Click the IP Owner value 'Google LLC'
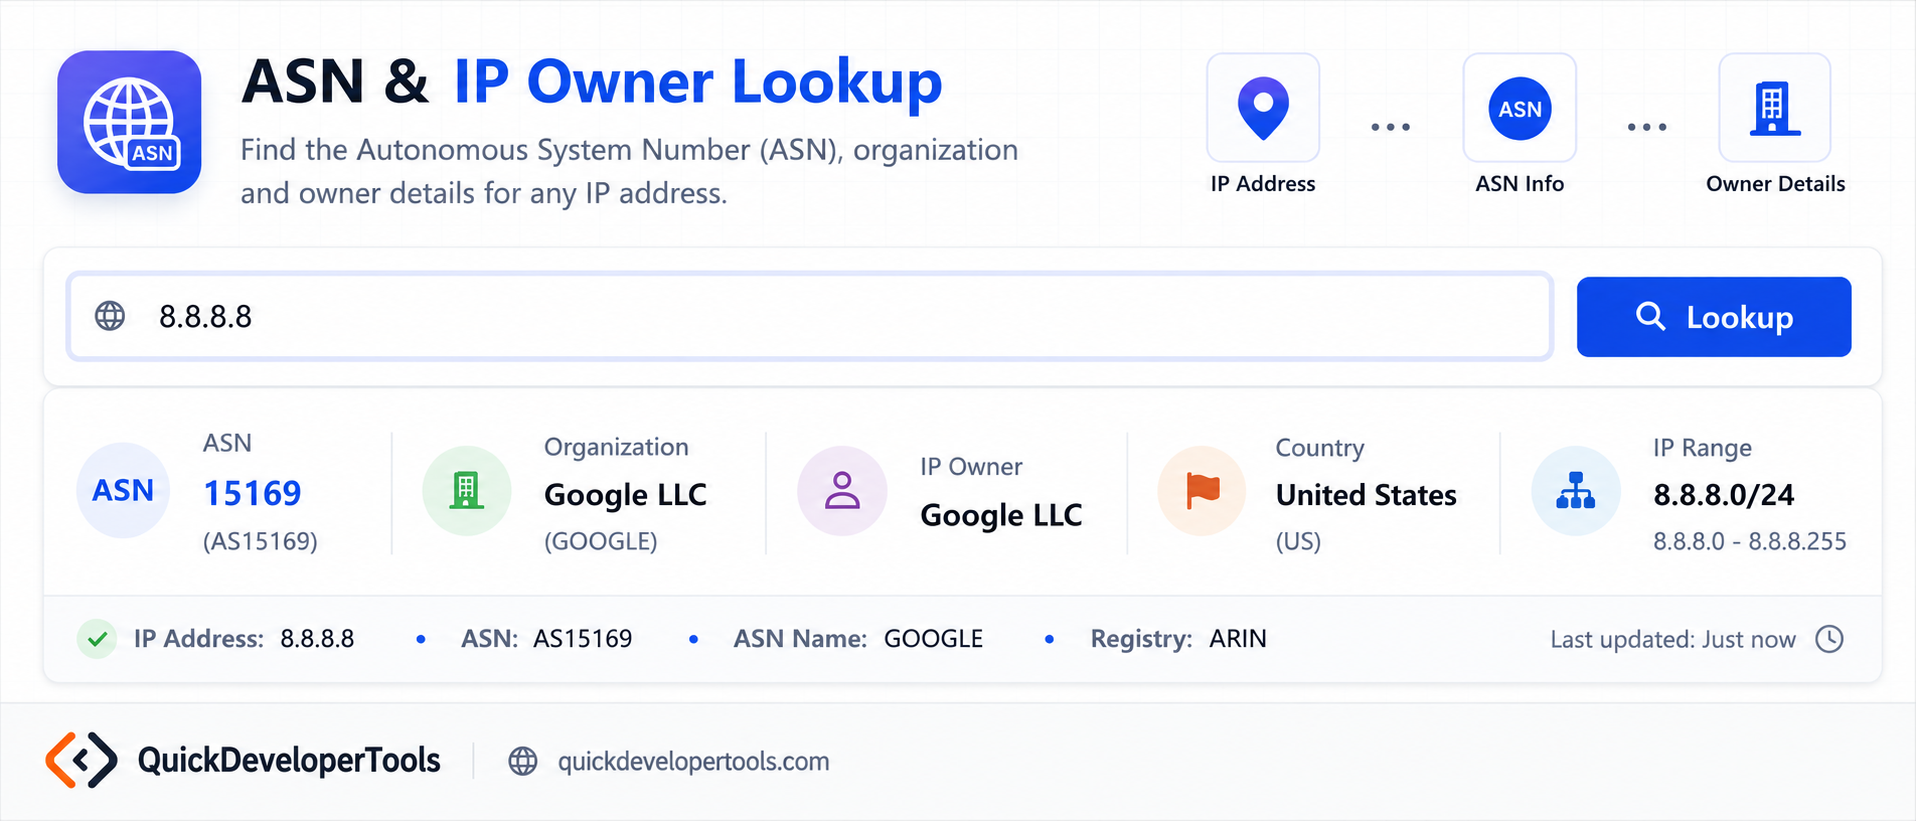The image size is (1916, 821). coord(1001,515)
